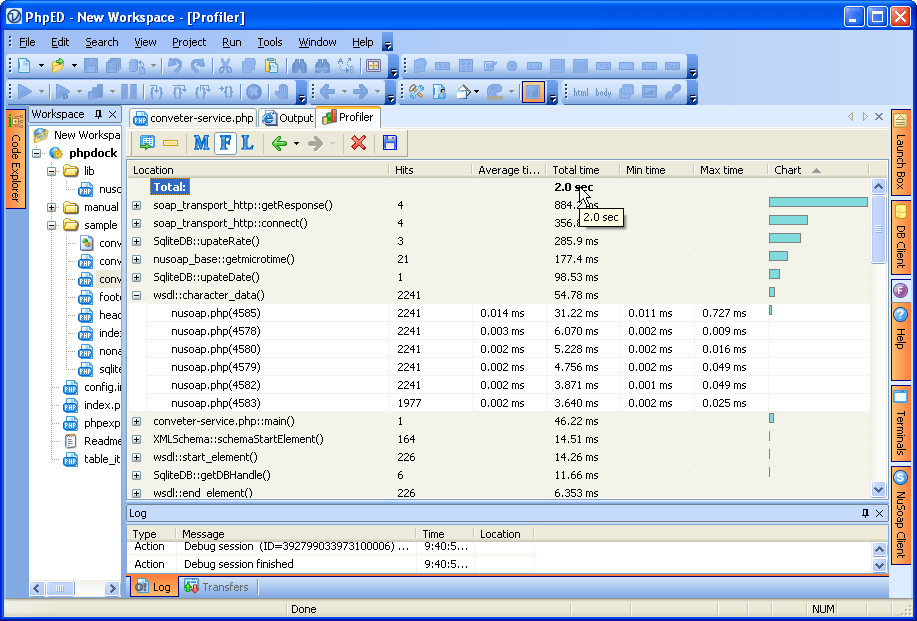The width and height of the screenshot is (917, 621).
Task: Click the Stop debugging round icon
Action: point(254,91)
